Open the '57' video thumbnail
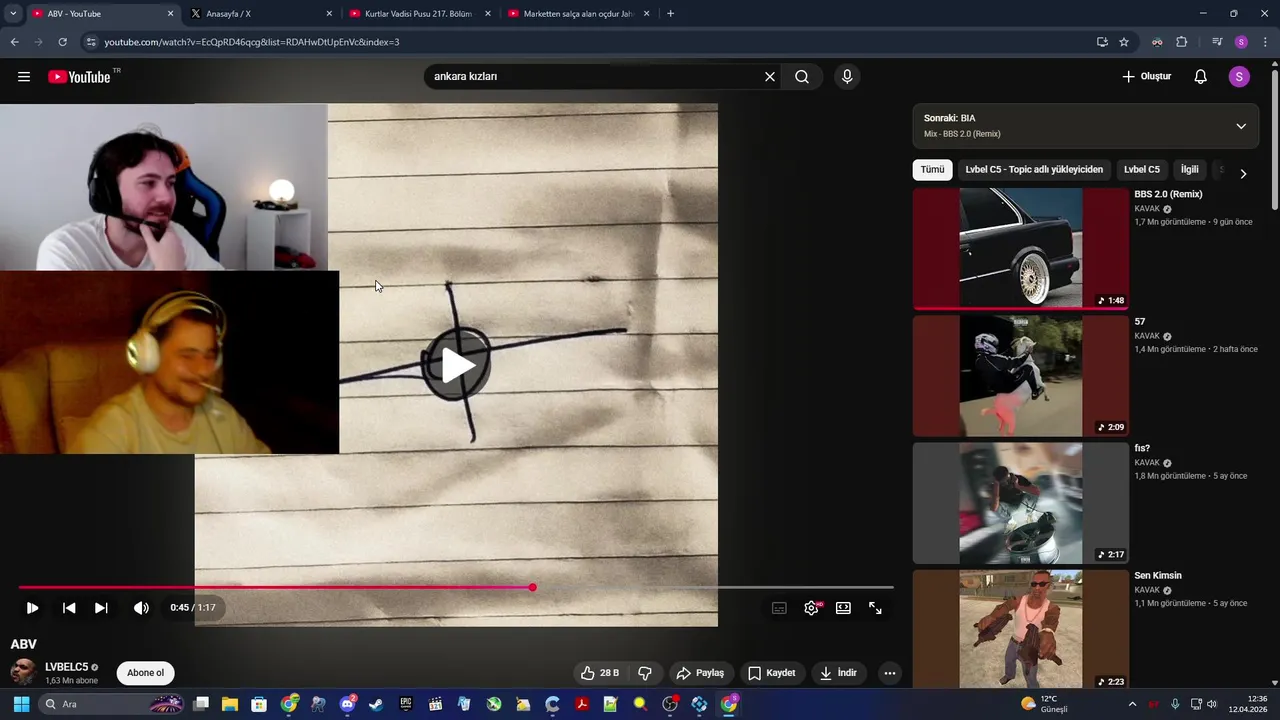 [1020, 376]
